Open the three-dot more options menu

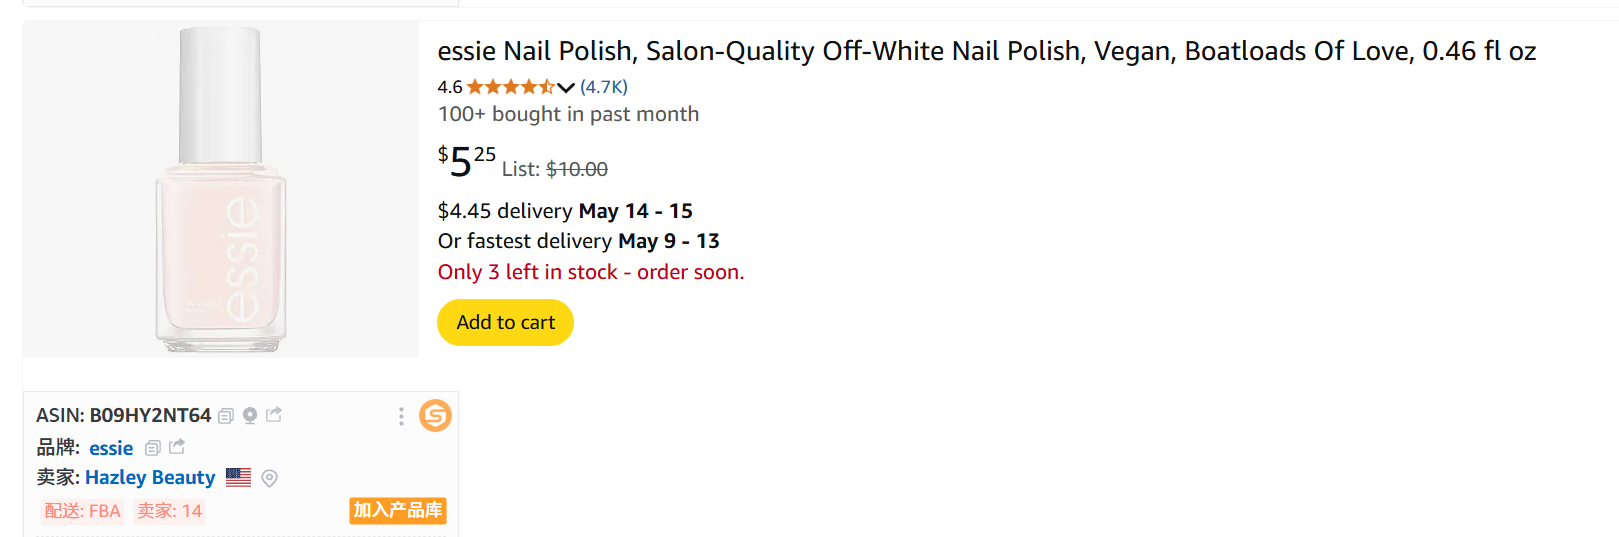[x=401, y=416]
